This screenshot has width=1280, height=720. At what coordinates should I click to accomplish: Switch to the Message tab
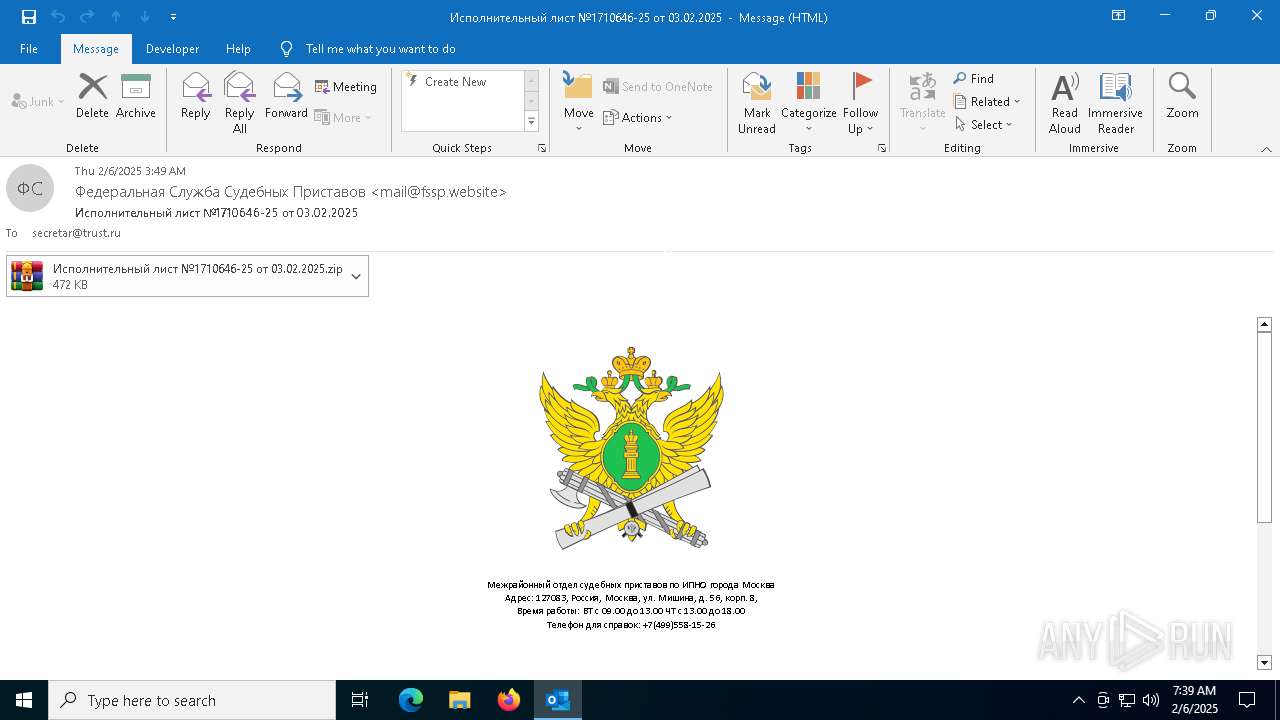point(96,49)
